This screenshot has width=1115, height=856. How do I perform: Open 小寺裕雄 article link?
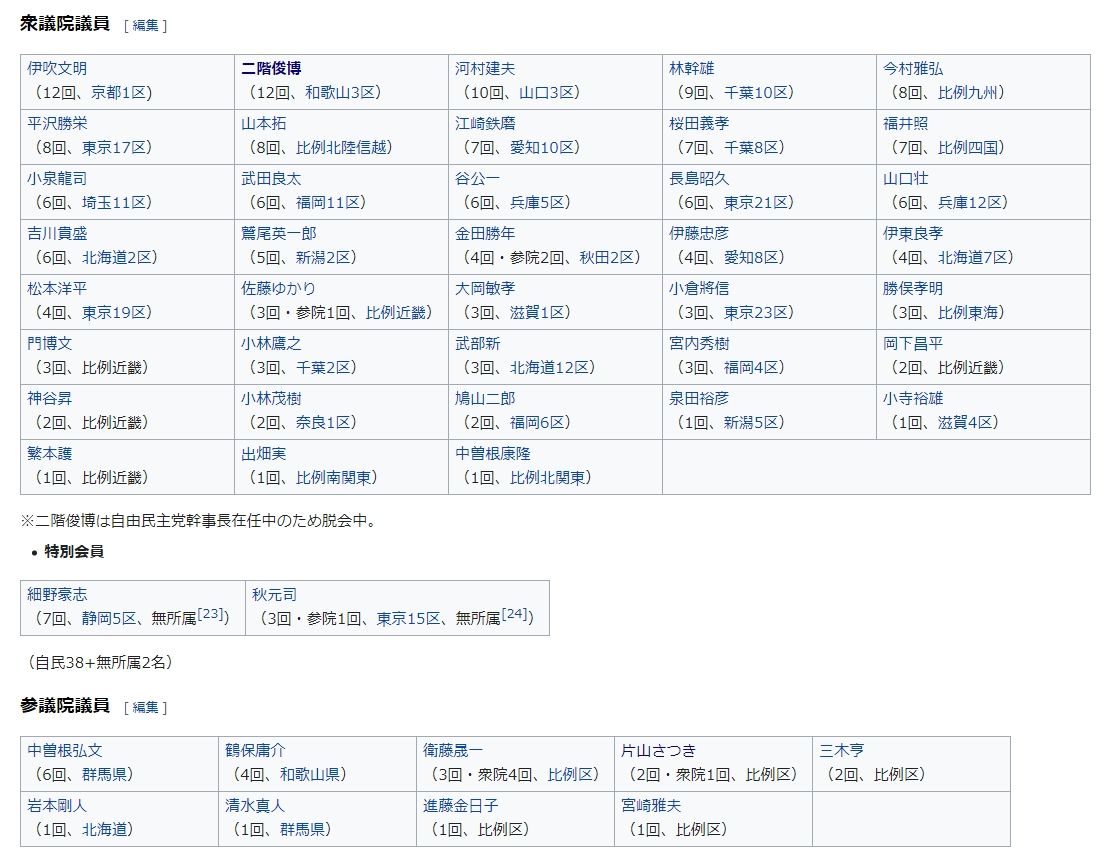(x=913, y=398)
